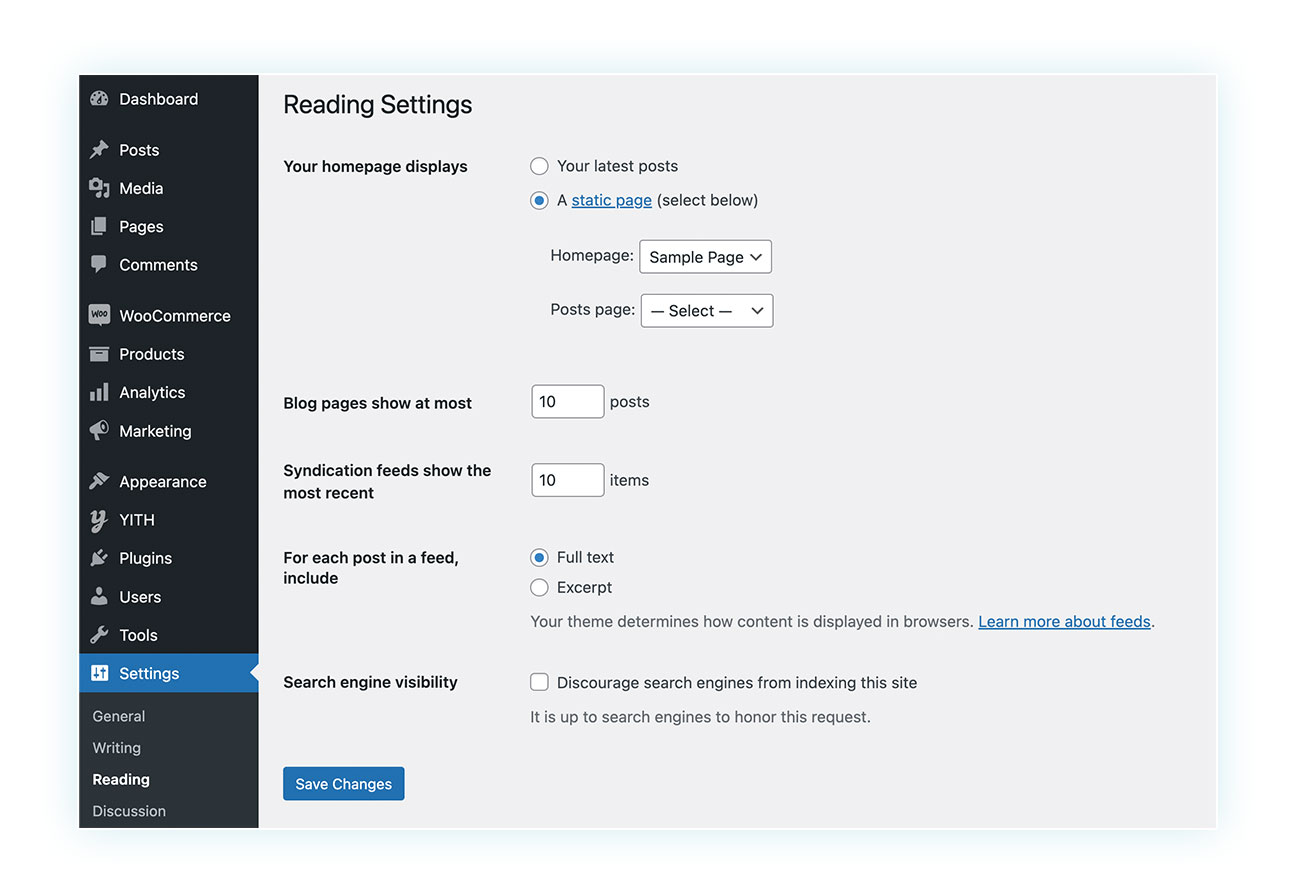This screenshot has width=1300, height=891.
Task: Open Products menu item
Action: [169, 354]
